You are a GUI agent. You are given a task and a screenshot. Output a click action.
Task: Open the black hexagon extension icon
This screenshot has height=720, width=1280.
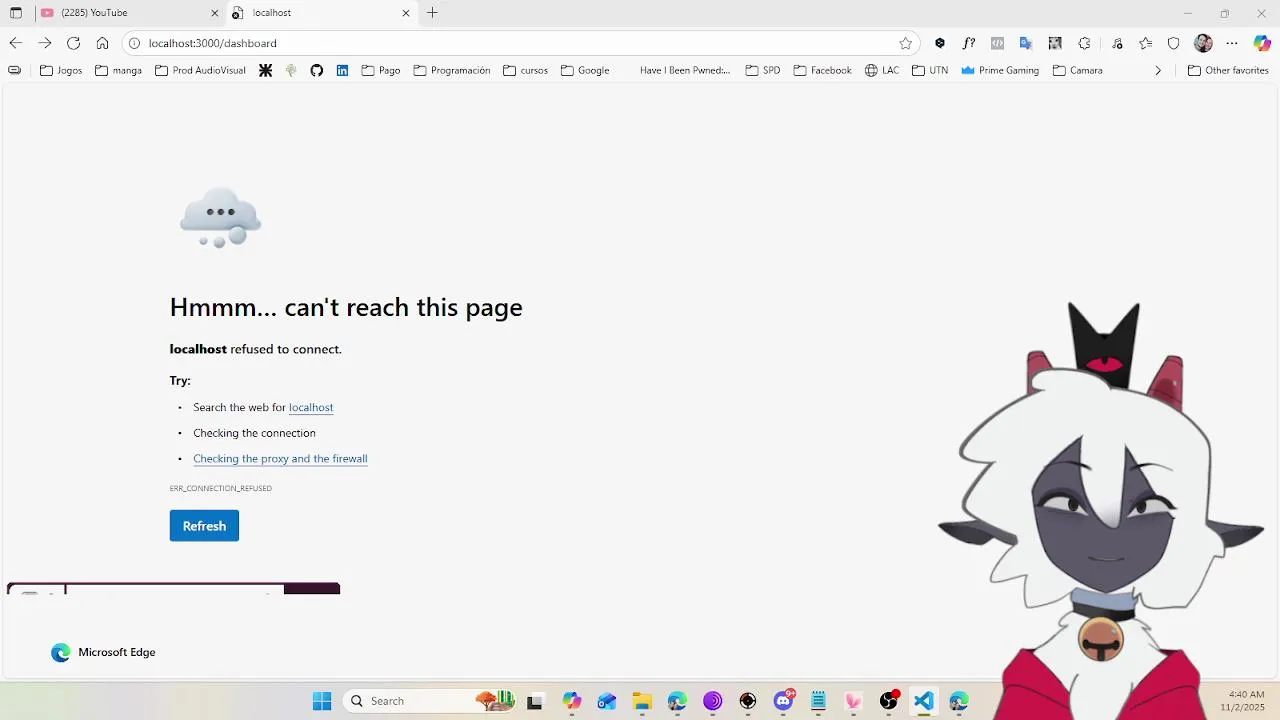[x=940, y=43]
